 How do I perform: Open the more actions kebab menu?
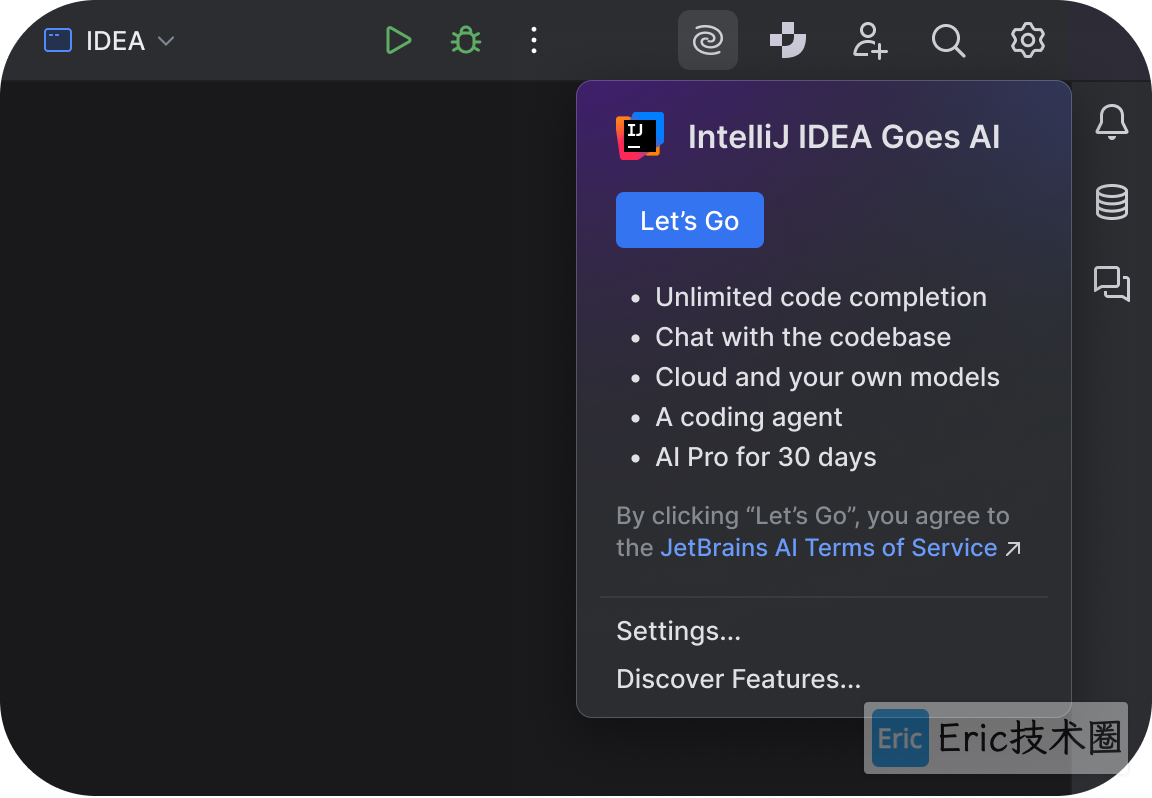[x=534, y=41]
